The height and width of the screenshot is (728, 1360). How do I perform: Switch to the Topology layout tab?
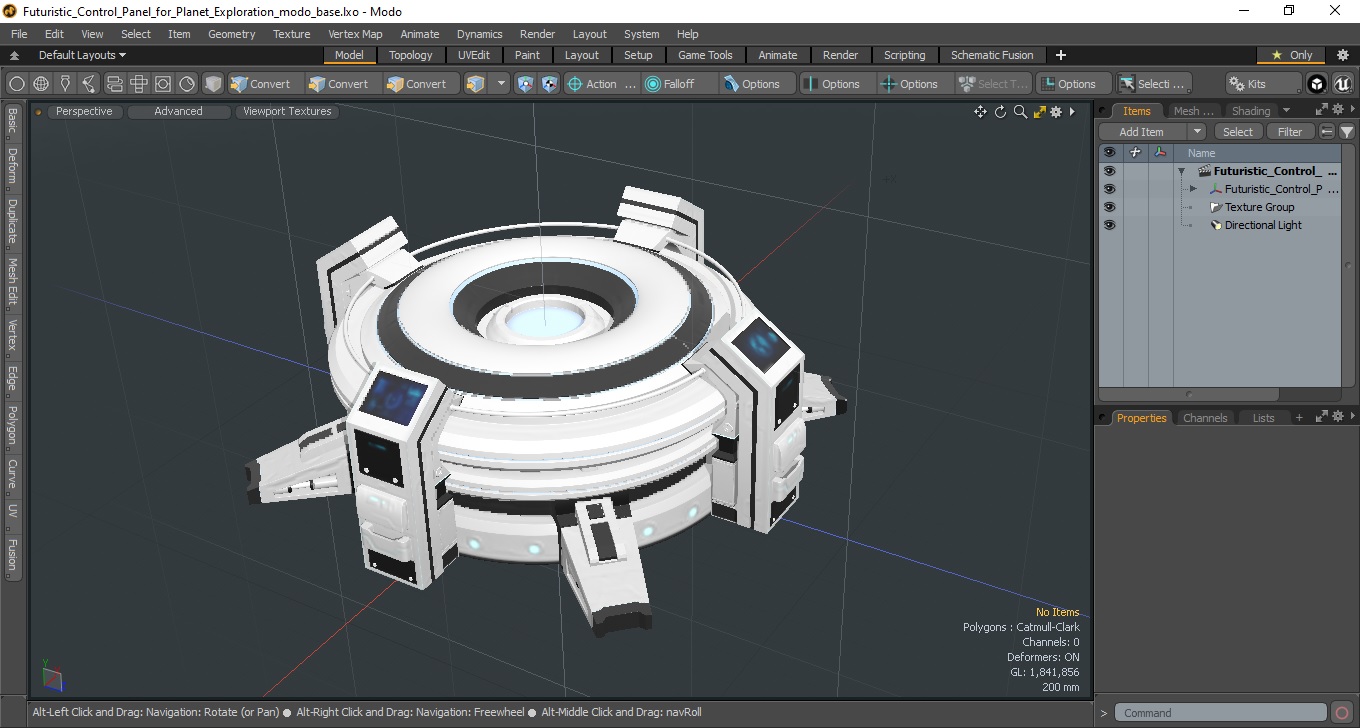click(x=411, y=55)
